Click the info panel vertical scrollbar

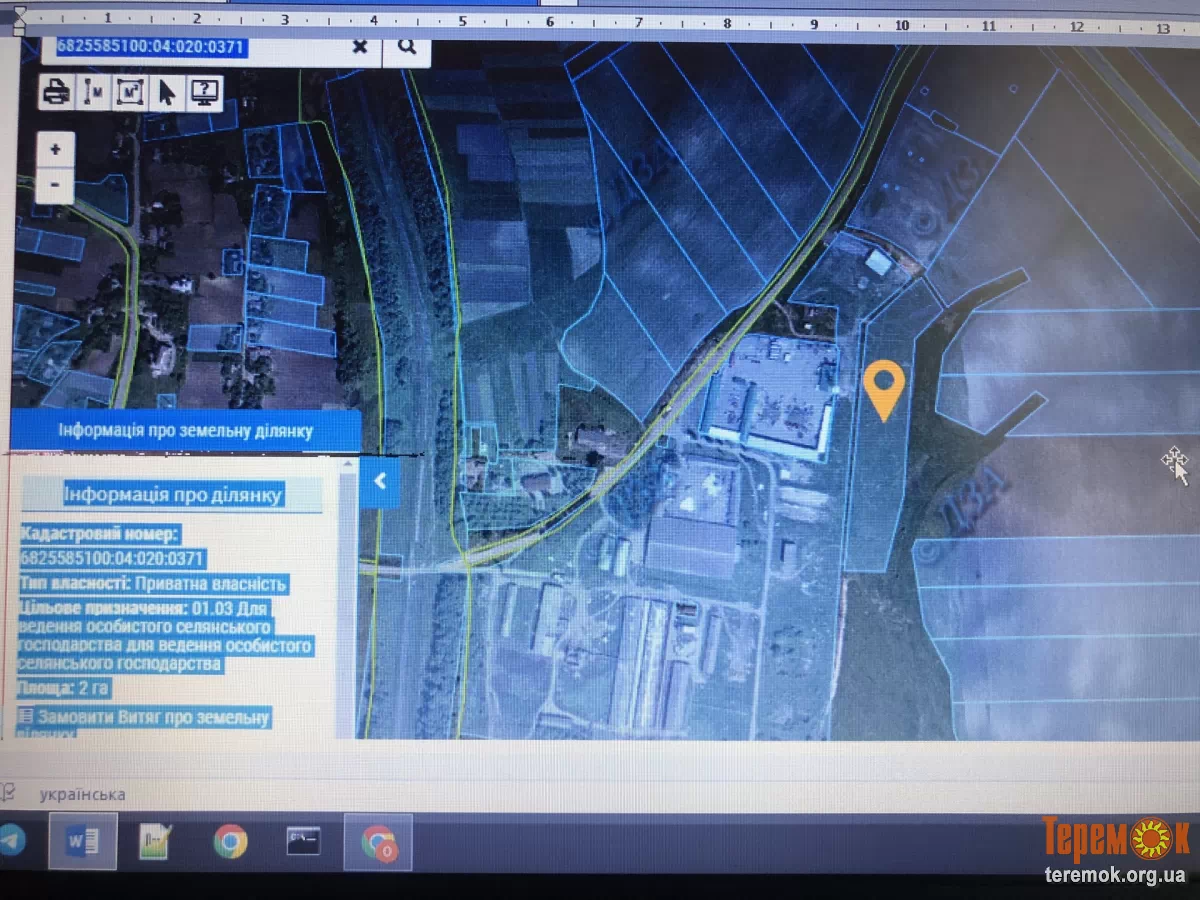(x=347, y=600)
